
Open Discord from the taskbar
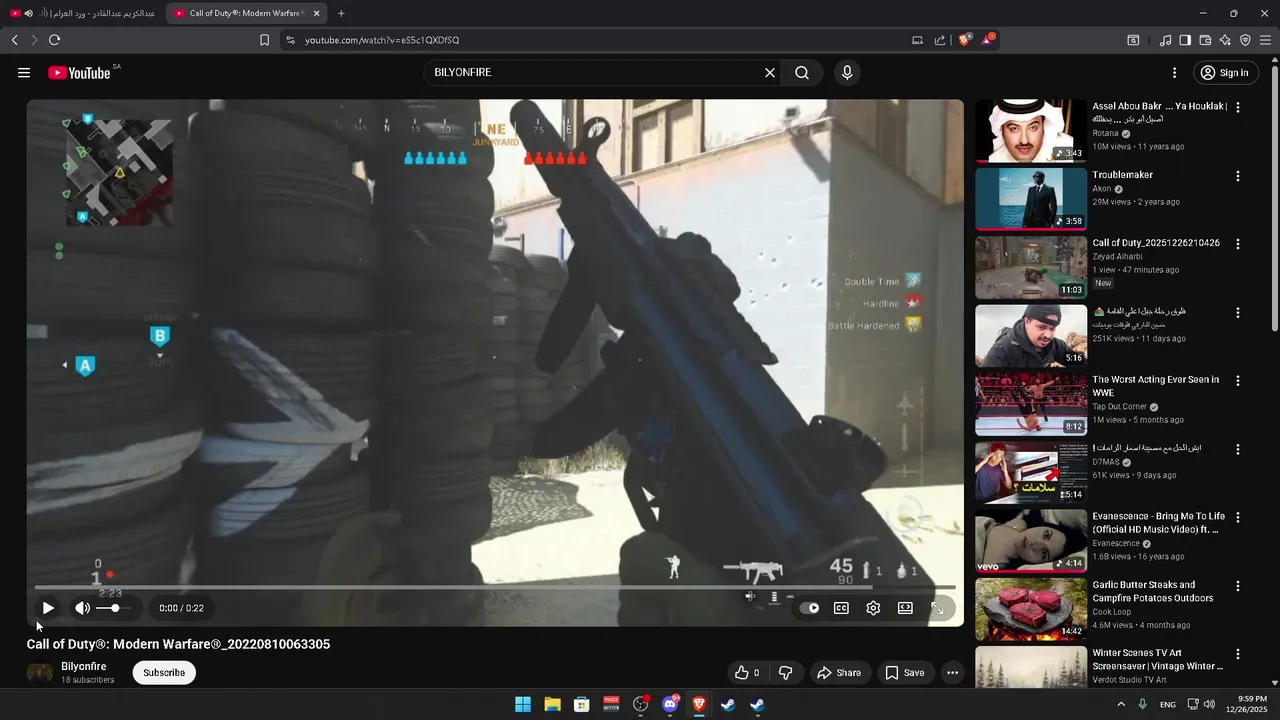[670, 704]
